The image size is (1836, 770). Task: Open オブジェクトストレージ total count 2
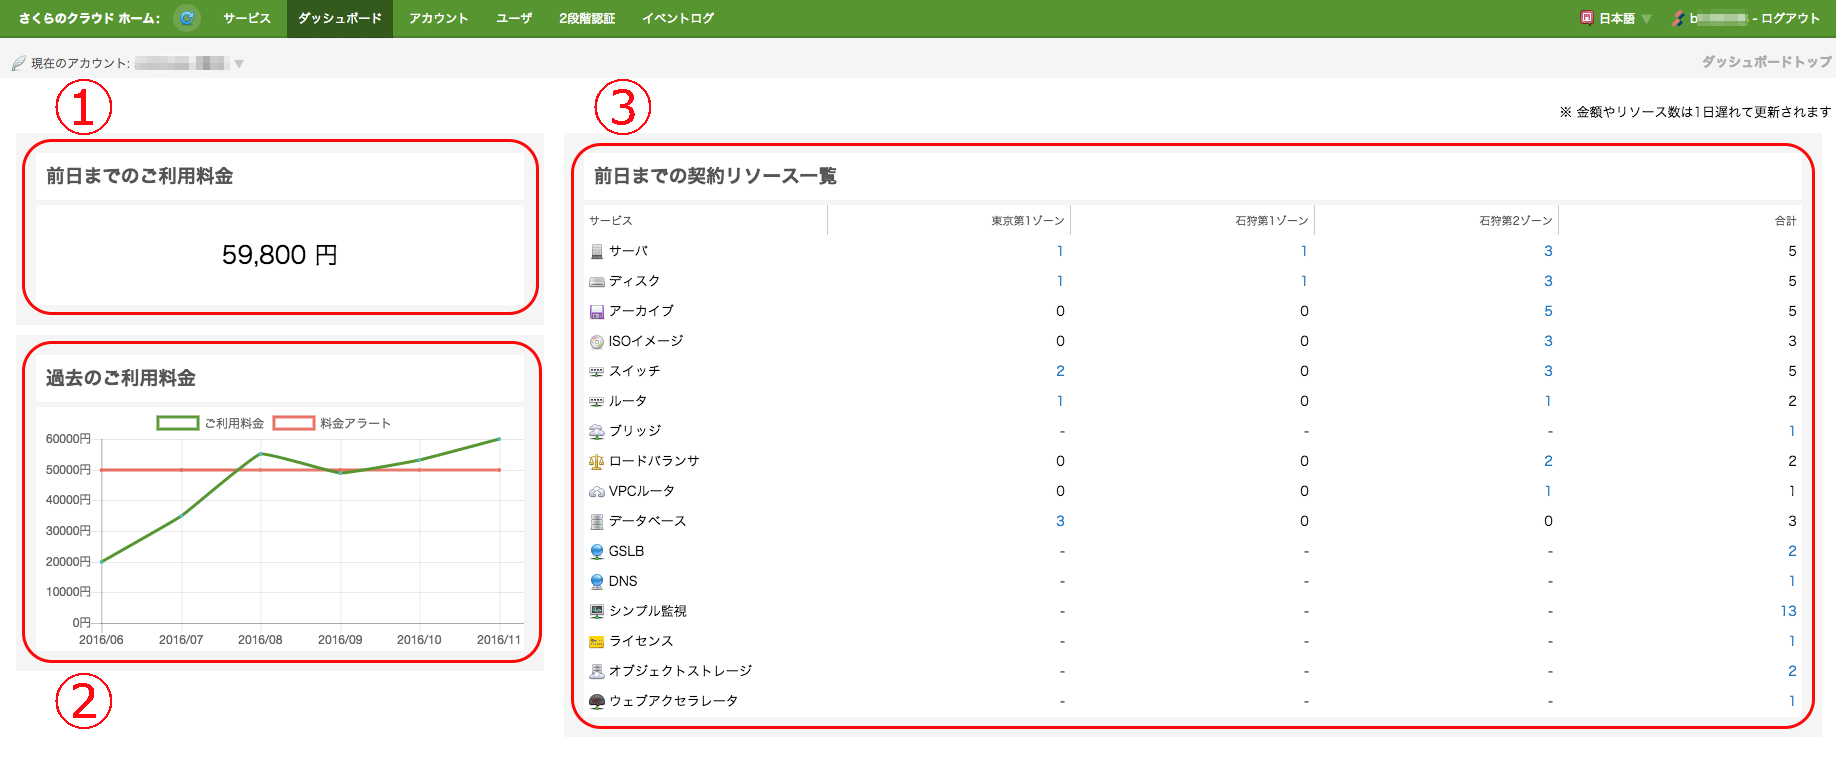point(1792,671)
